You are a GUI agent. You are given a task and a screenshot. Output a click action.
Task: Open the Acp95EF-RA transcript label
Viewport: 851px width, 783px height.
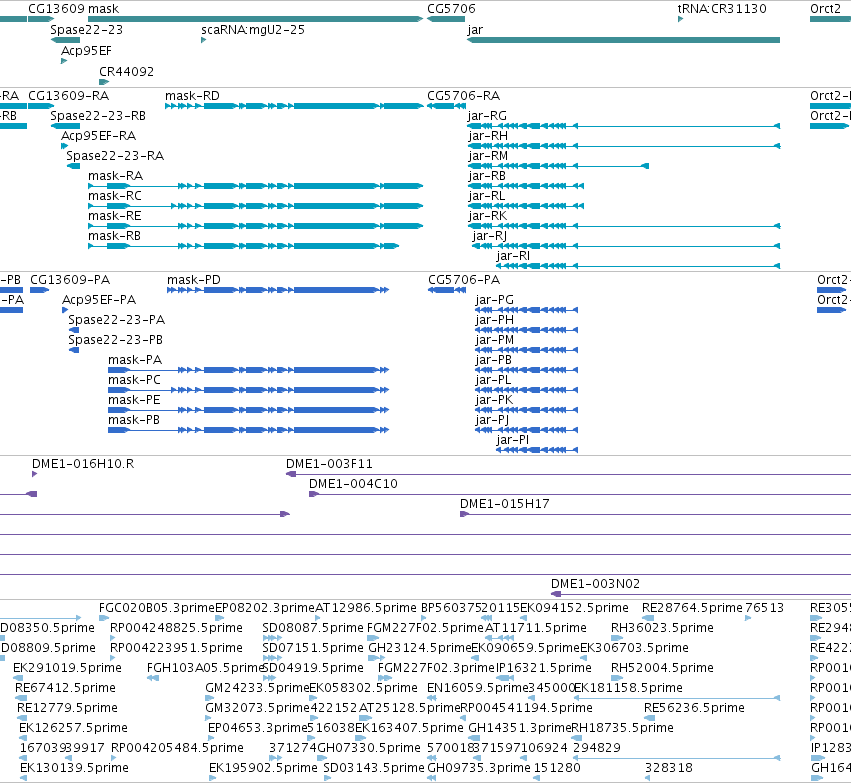(x=98, y=136)
